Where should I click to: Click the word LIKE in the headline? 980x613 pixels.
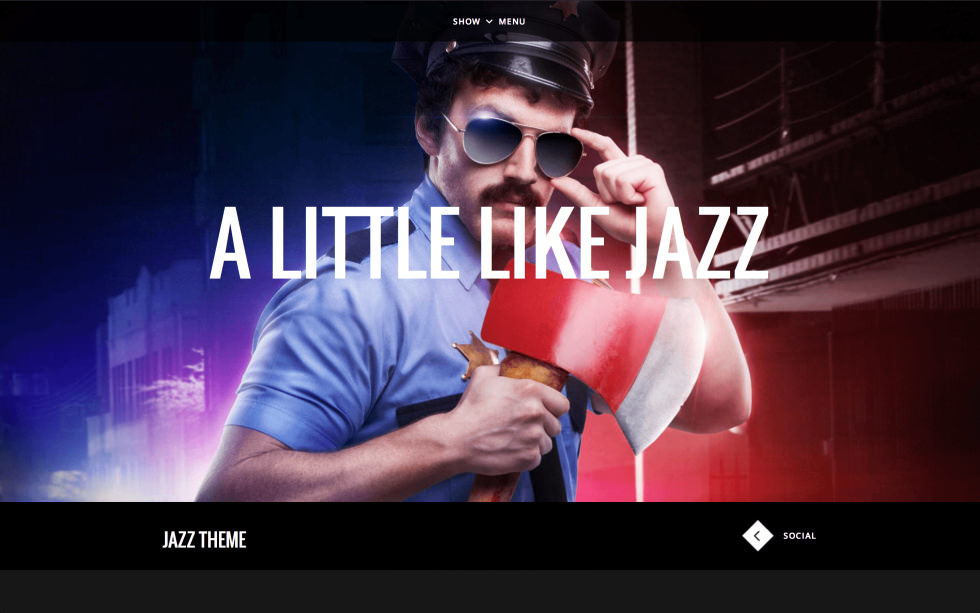coord(544,243)
